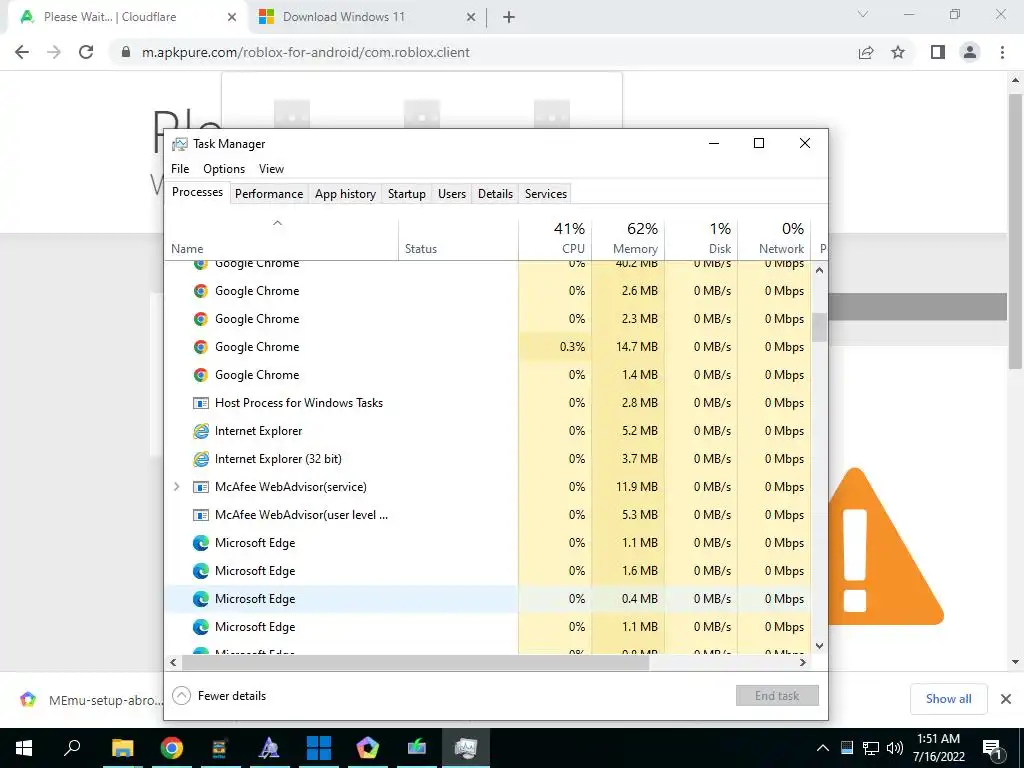Sort by Memory column header
Viewport: 1024px width, 768px height.
click(x=628, y=240)
